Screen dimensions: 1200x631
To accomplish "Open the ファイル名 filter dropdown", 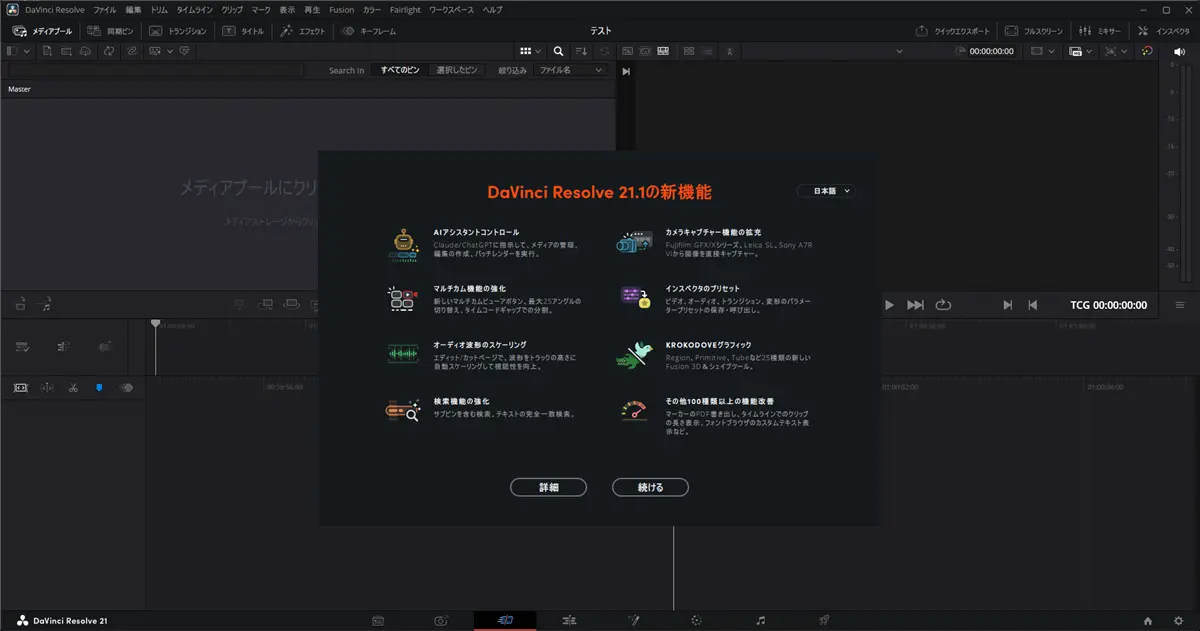I will coord(571,70).
